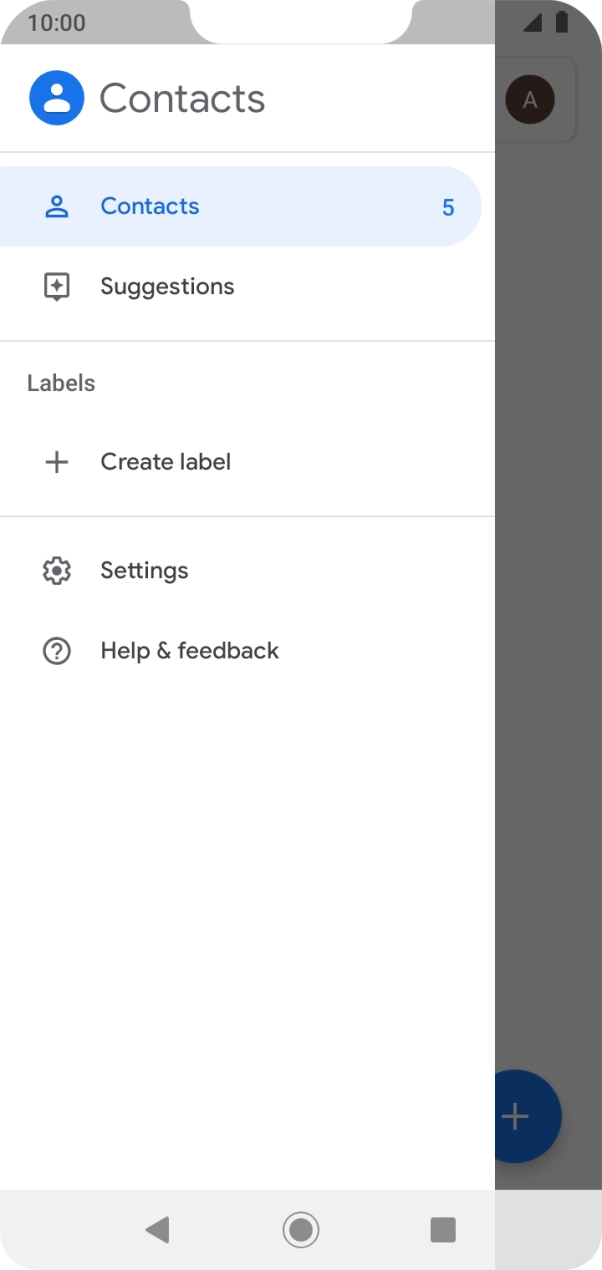Viewport: 602px width, 1270px height.
Task: Click the contact count number 5
Action: (x=448, y=208)
